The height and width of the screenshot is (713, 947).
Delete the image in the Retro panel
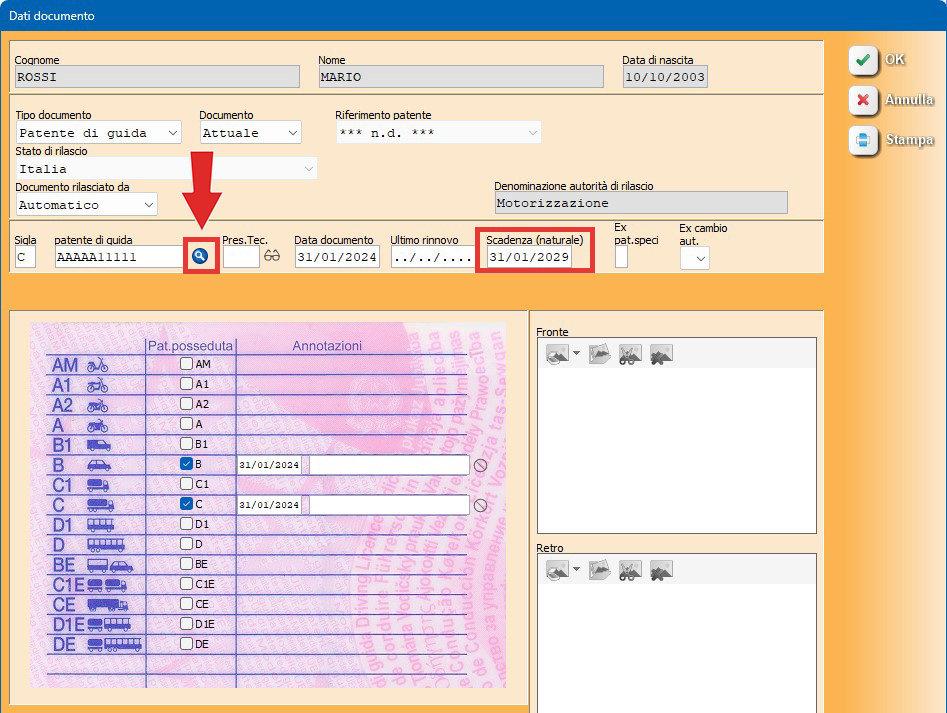661,570
